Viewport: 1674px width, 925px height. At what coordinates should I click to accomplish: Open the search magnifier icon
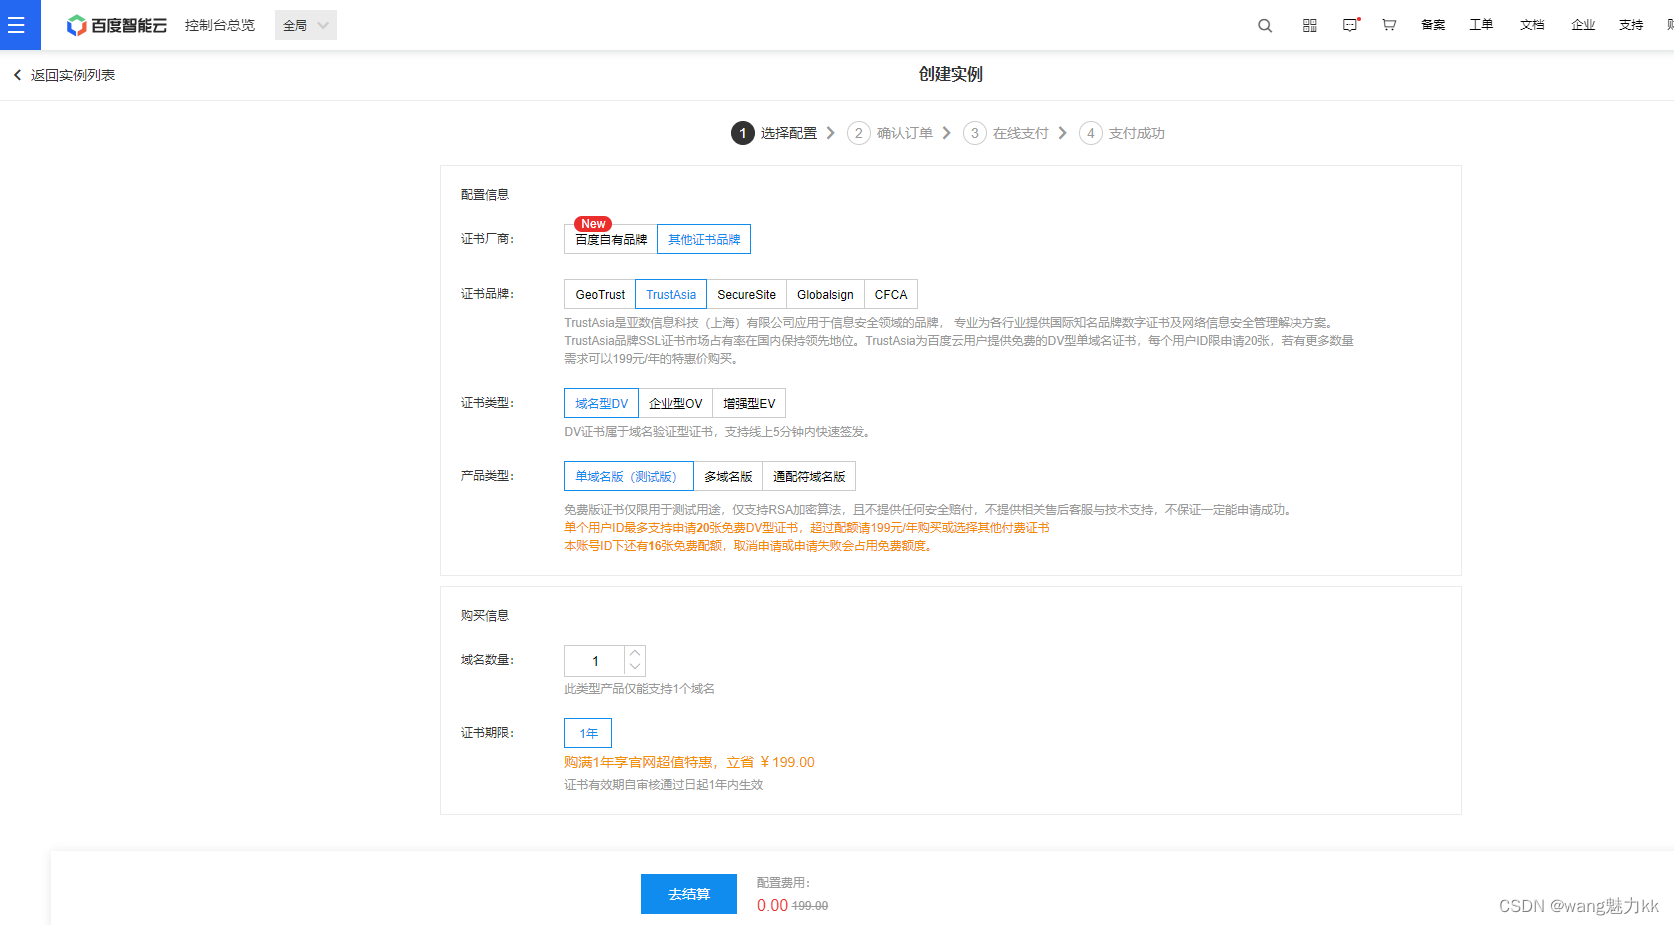[1264, 25]
